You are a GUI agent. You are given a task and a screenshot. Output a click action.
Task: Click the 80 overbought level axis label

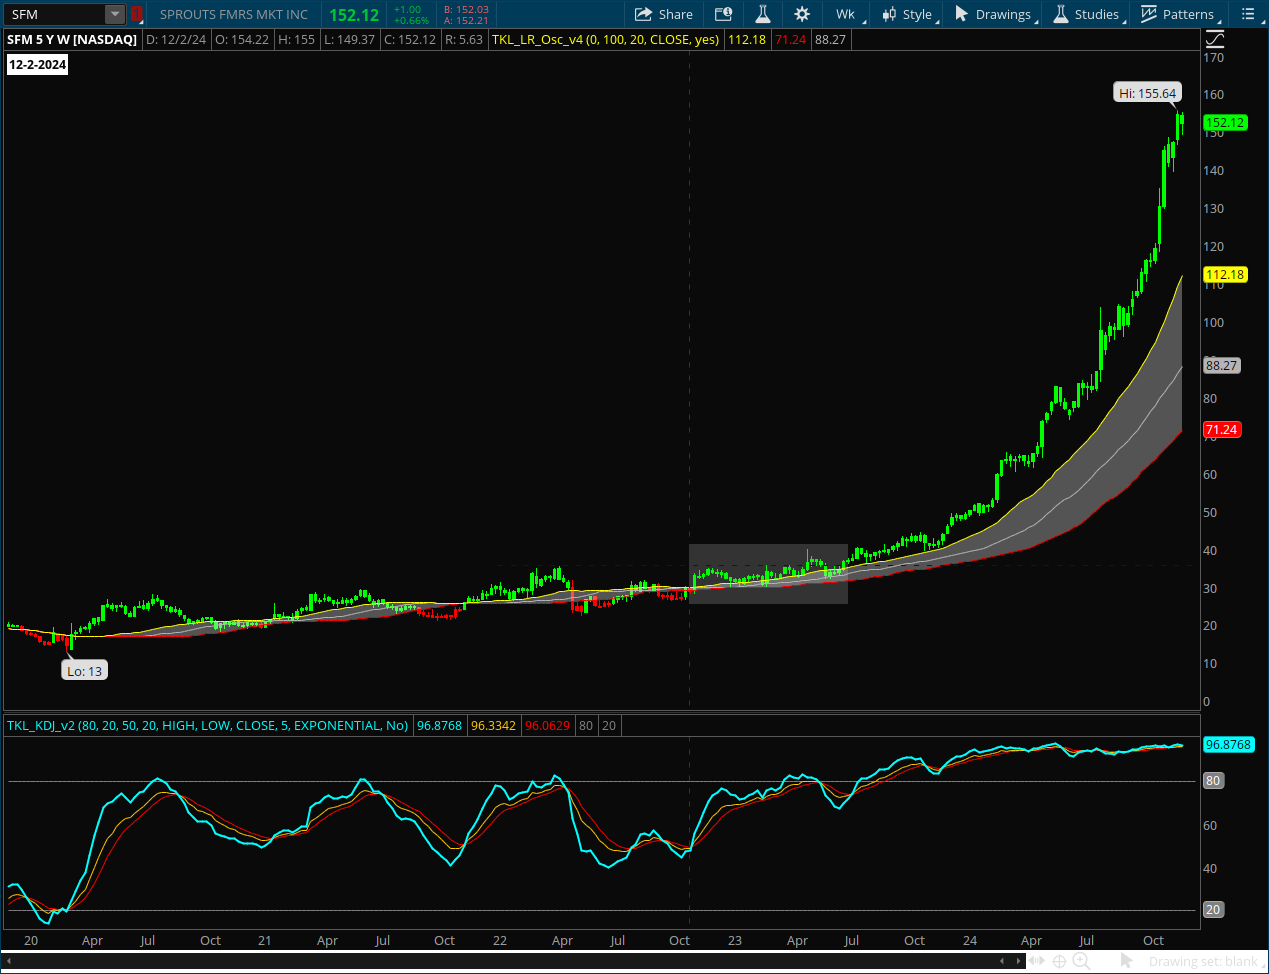1213,781
